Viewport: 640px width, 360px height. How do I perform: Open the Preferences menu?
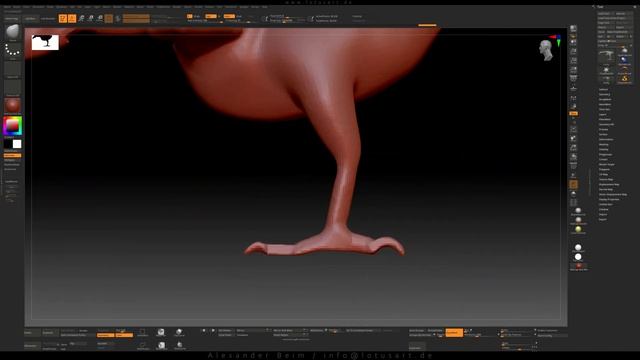click(163, 7)
